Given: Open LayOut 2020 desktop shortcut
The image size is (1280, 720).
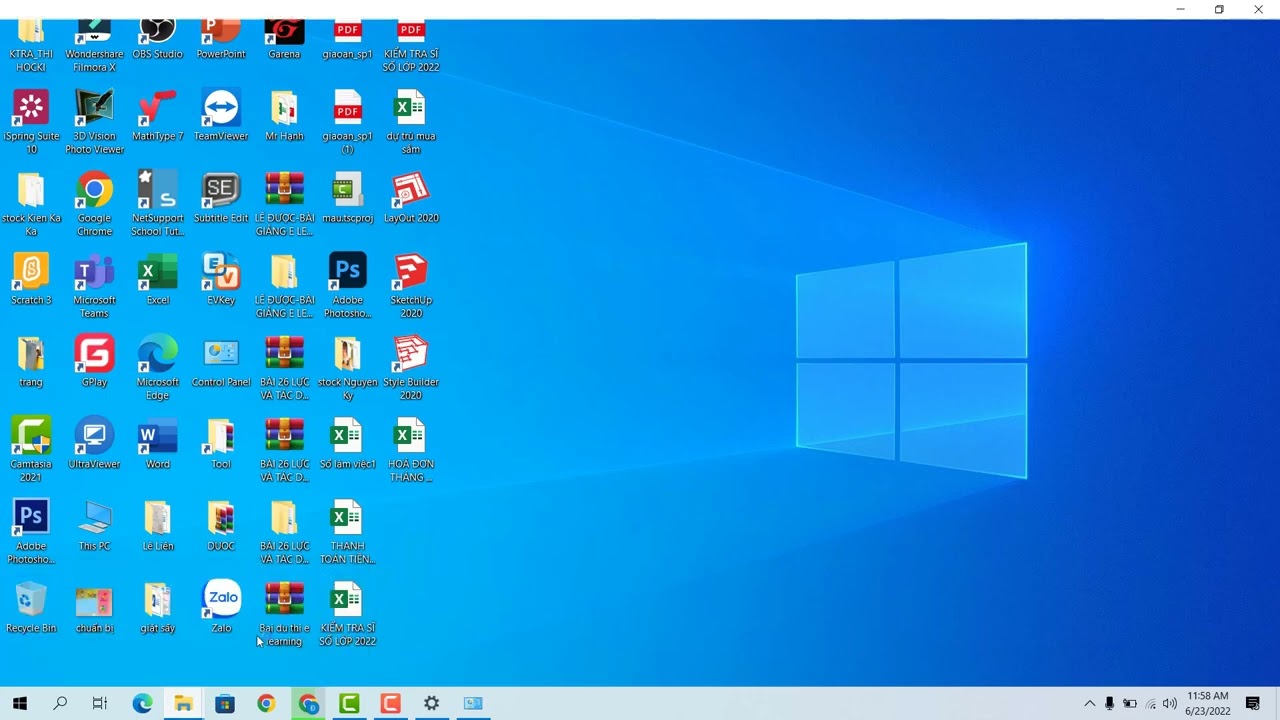Looking at the screenshot, I should pyautogui.click(x=411, y=197).
